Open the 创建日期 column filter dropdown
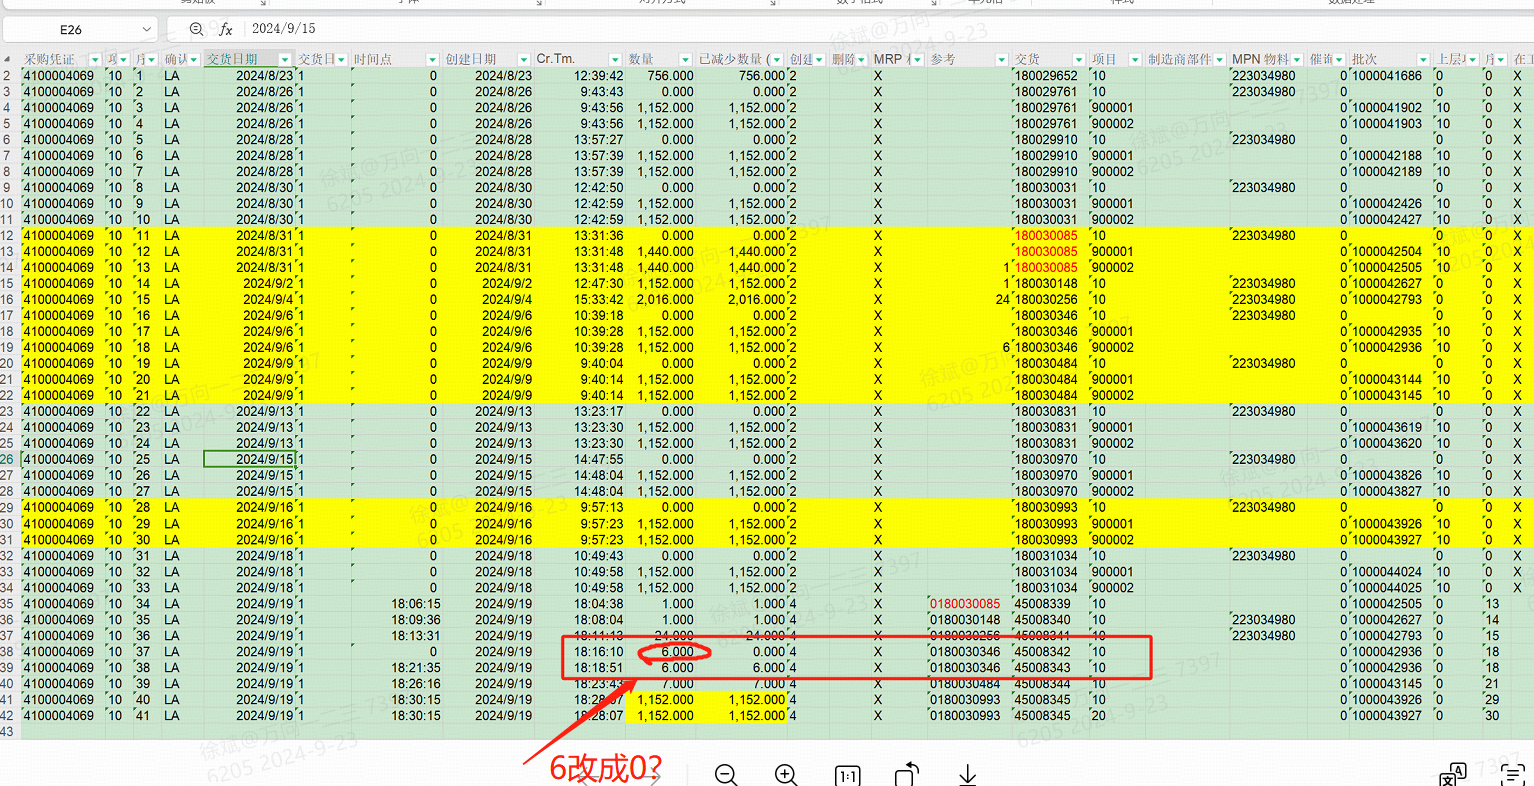The image size is (1534, 786). pyautogui.click(x=524, y=60)
